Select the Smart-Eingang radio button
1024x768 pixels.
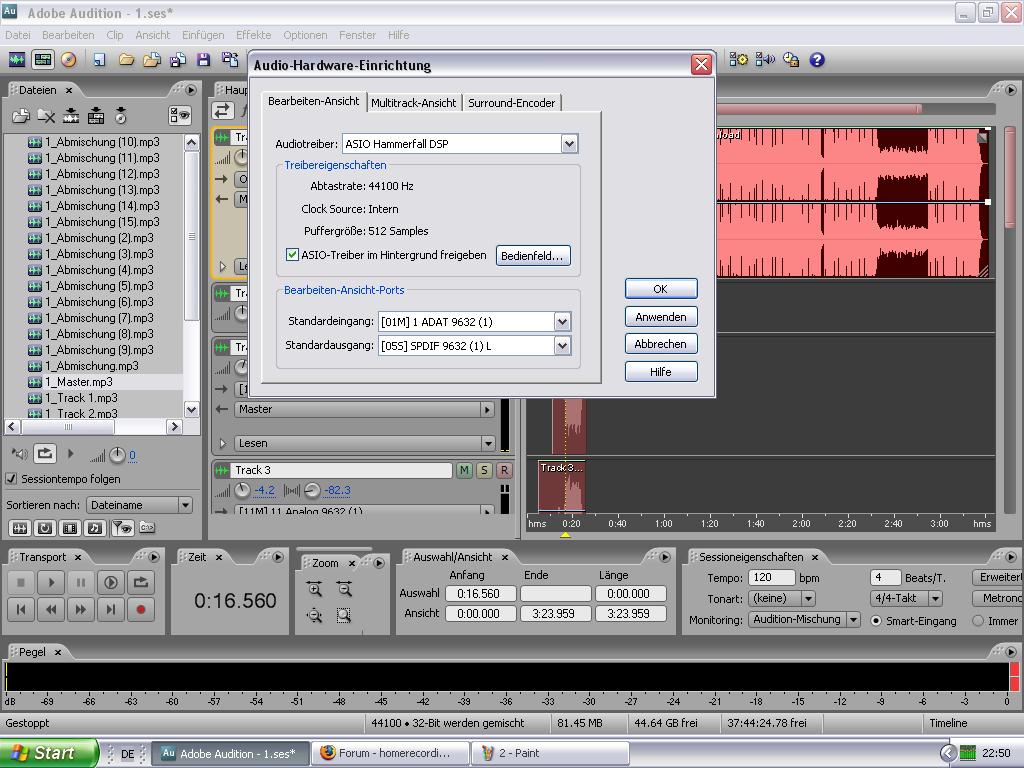pos(876,621)
